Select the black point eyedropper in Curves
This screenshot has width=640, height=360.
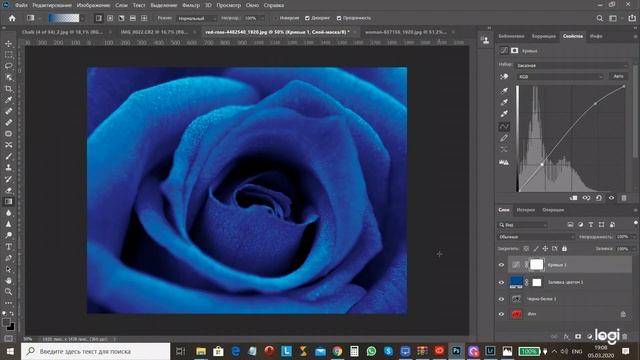click(x=504, y=91)
